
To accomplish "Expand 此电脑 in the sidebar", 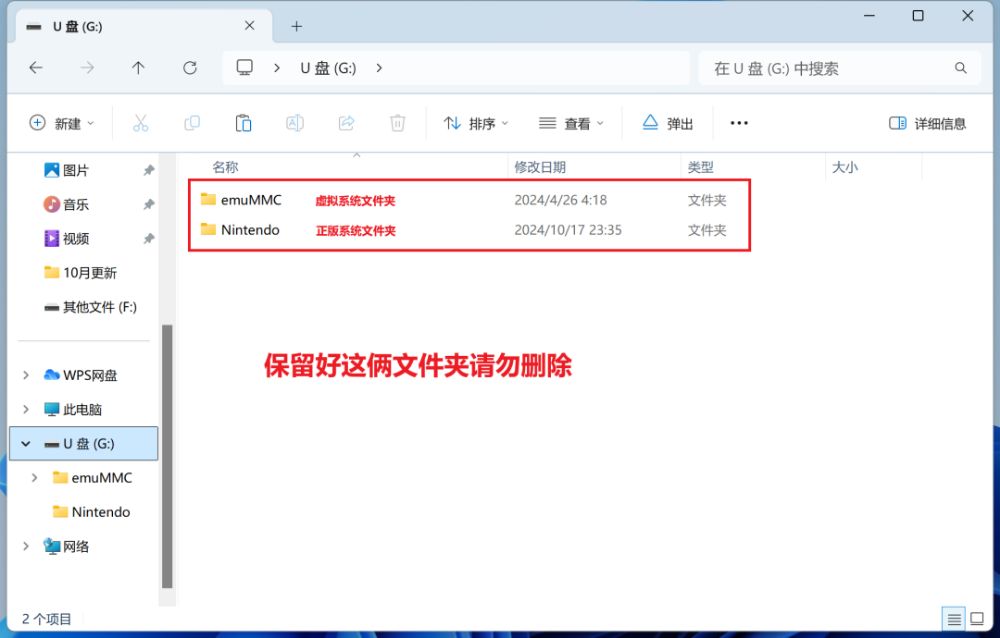I will click(25, 409).
